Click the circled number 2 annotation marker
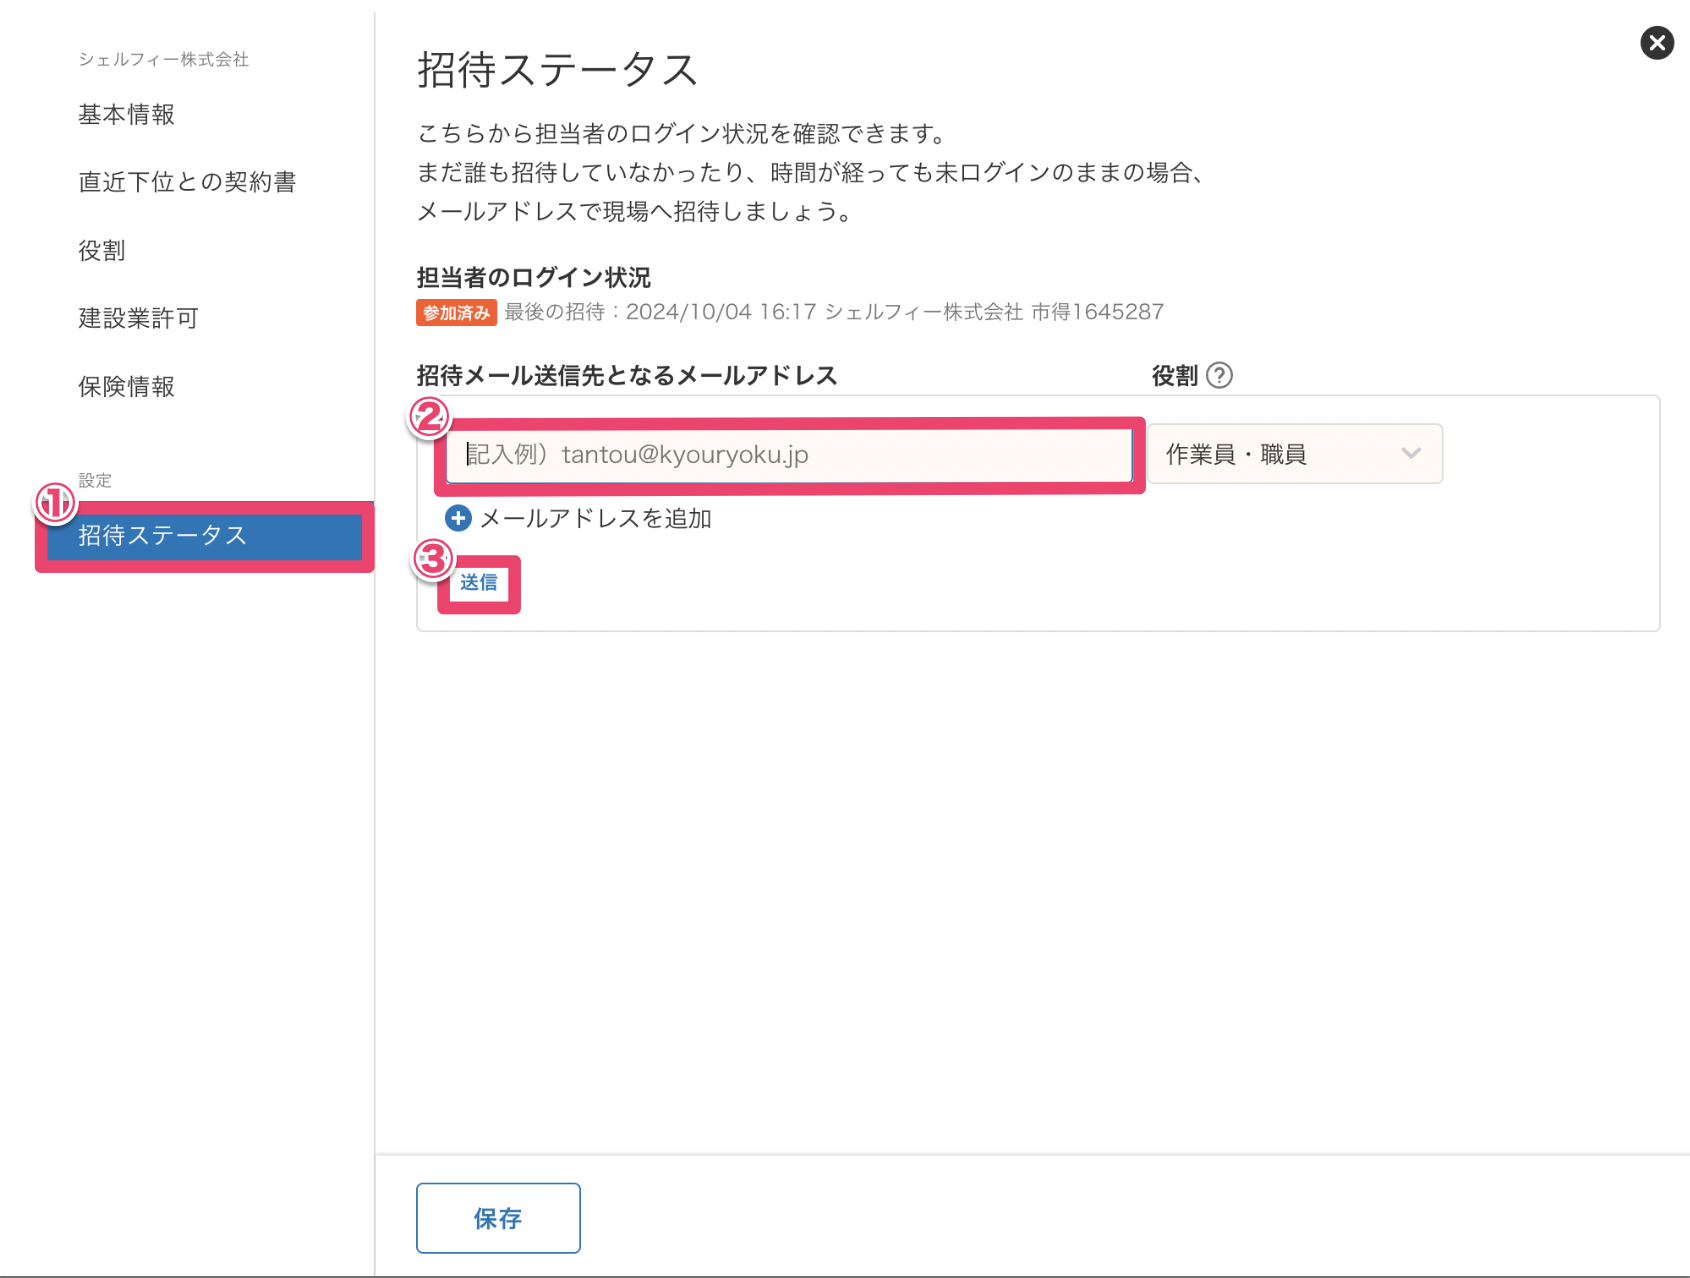Image resolution: width=1690 pixels, height=1278 pixels. click(x=430, y=417)
